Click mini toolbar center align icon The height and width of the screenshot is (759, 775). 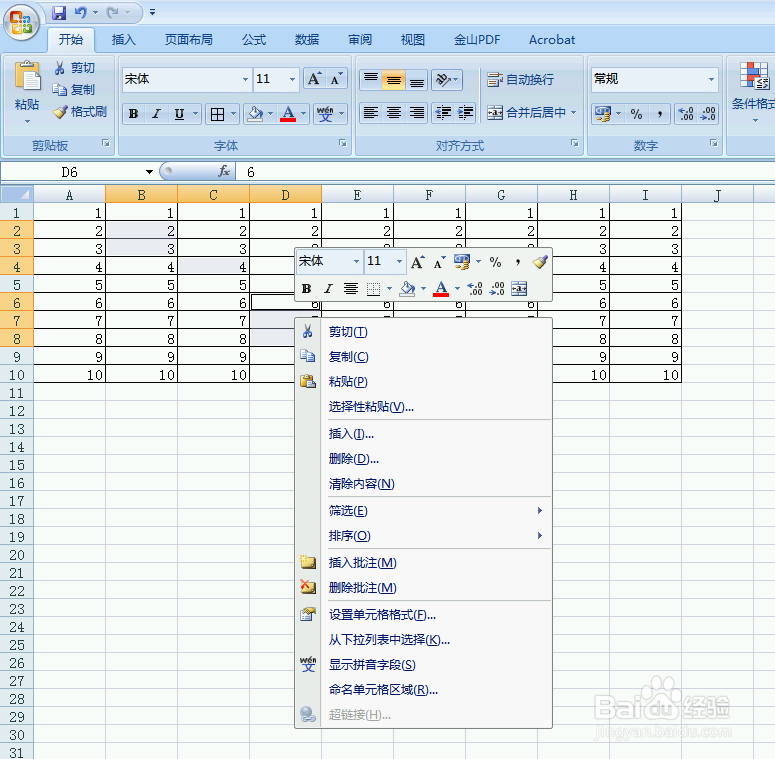(x=350, y=288)
